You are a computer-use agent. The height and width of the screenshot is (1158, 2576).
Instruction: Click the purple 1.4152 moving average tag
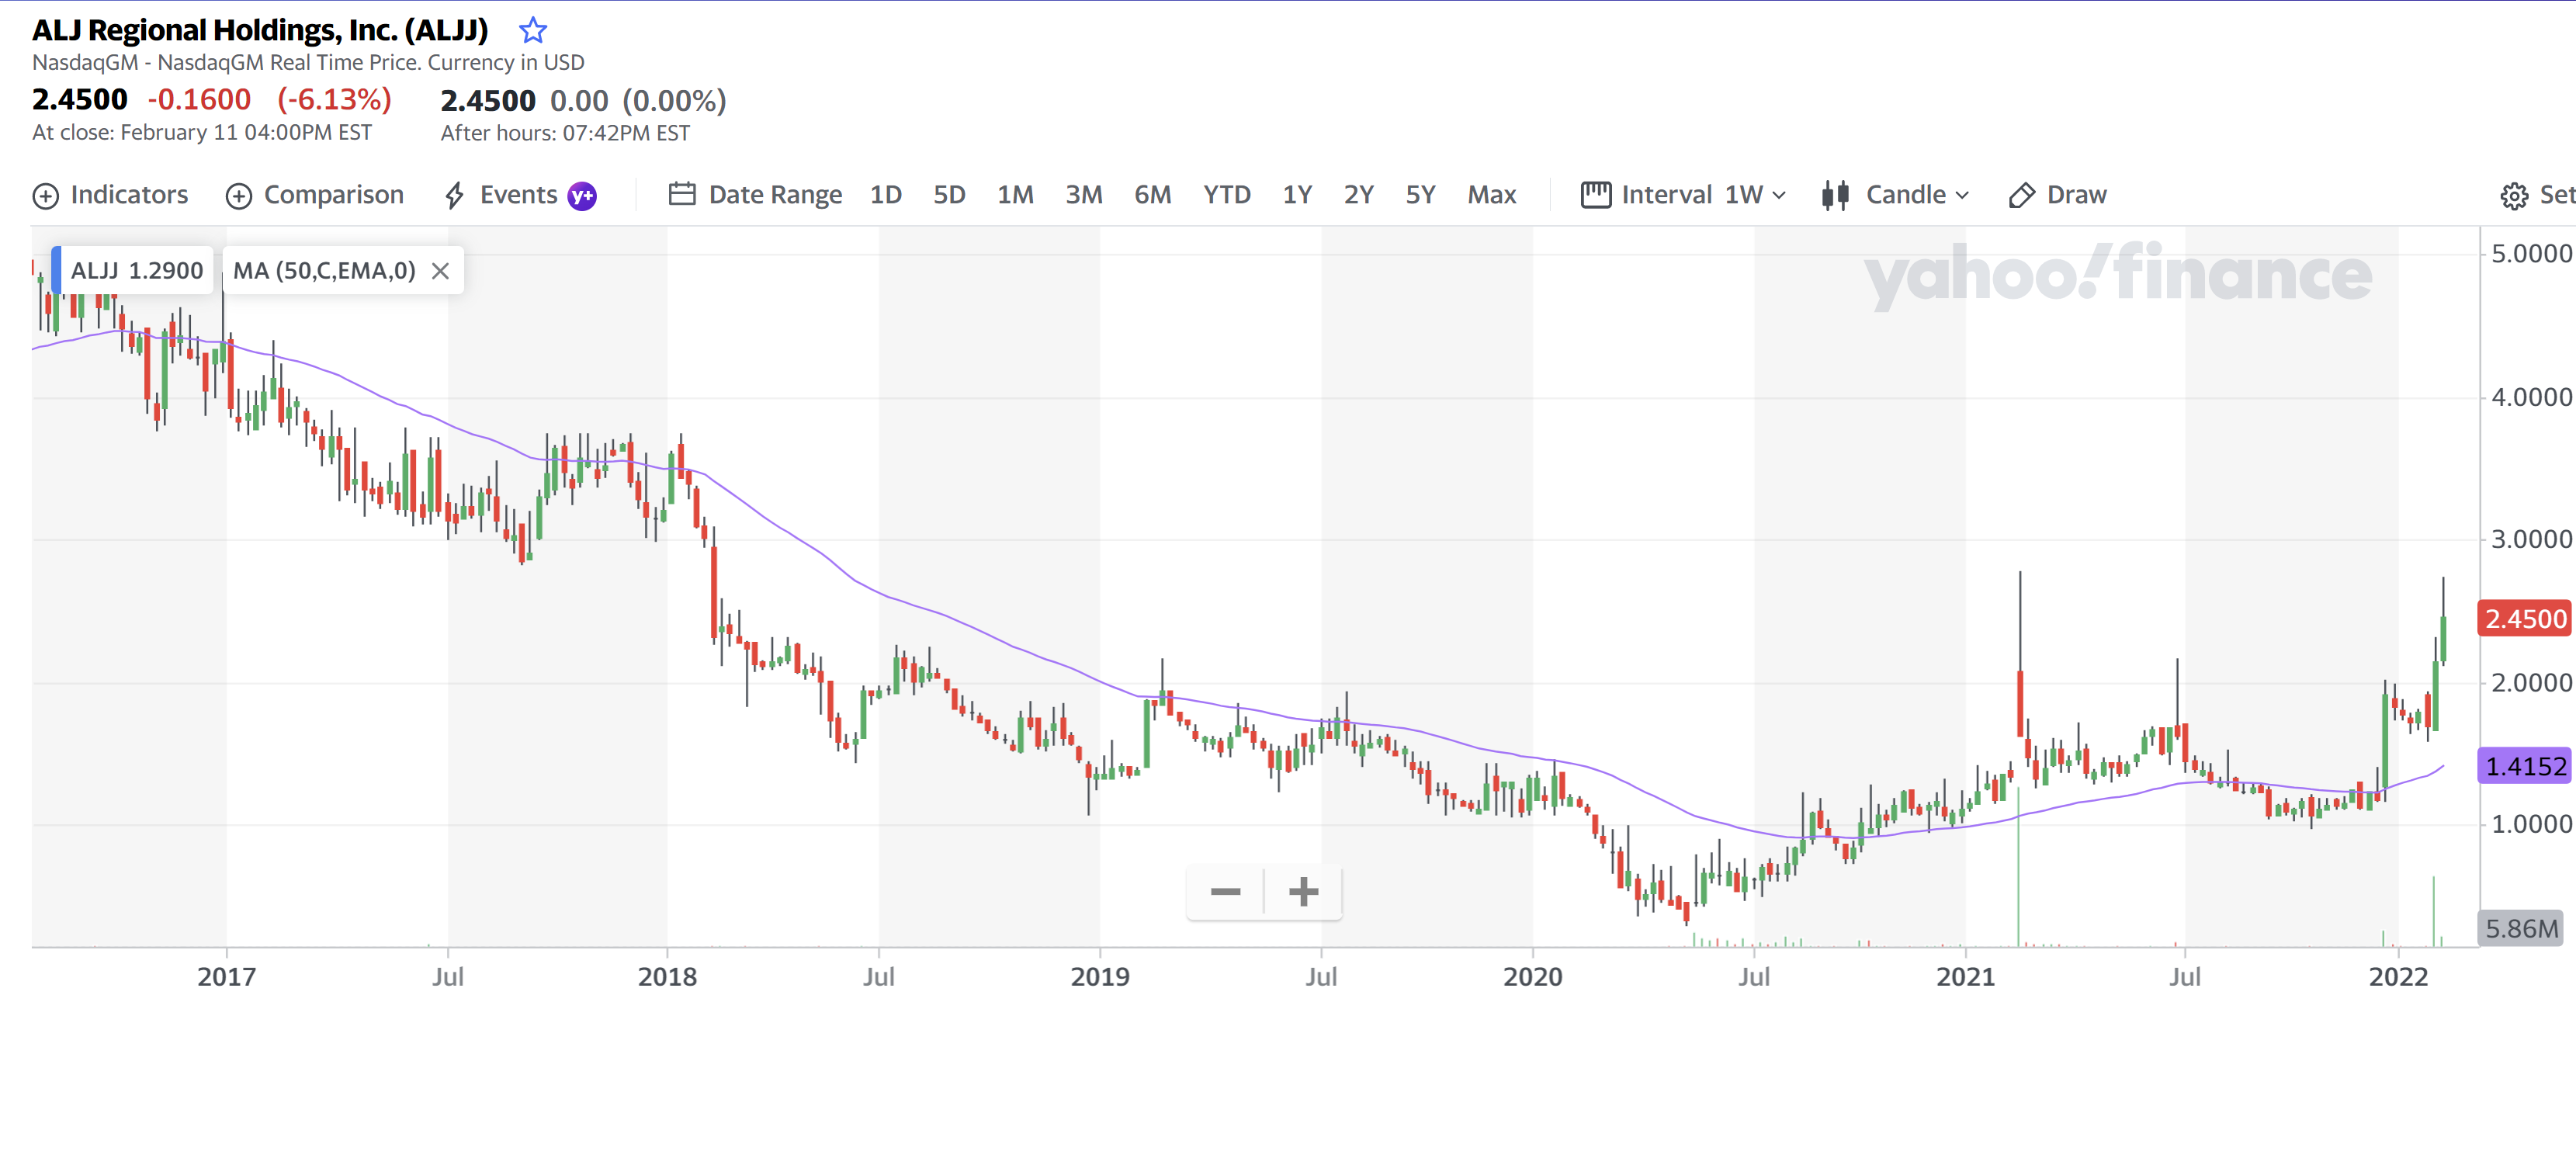point(2524,767)
